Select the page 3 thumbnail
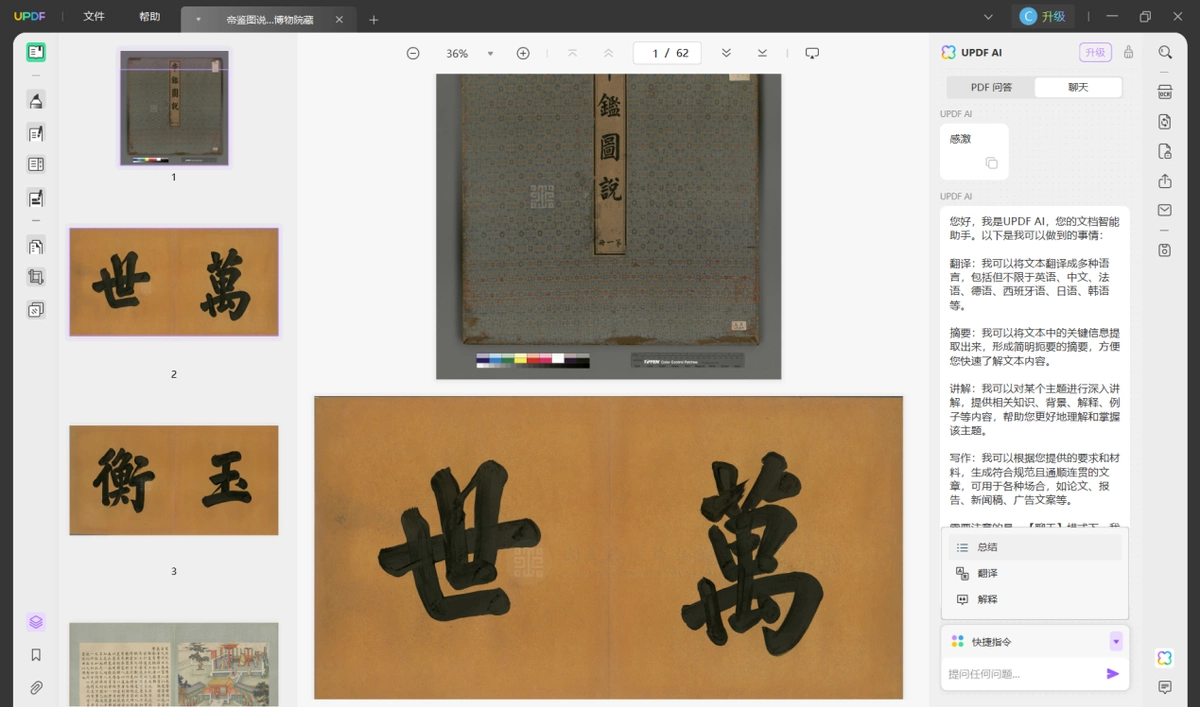The height and width of the screenshot is (707, 1200). [174, 480]
